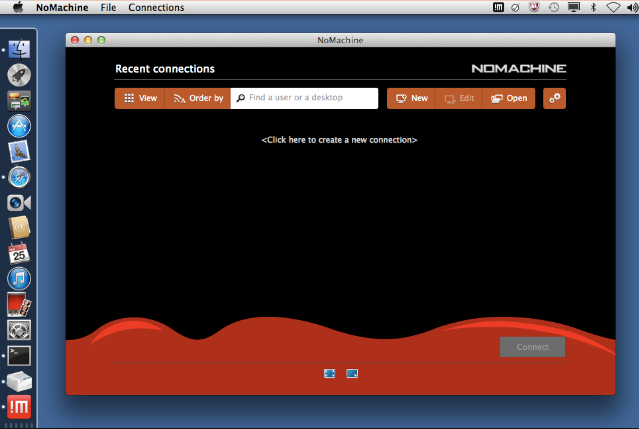
Task: Click the 'Click here to create a new connection' link
Action: (339, 140)
